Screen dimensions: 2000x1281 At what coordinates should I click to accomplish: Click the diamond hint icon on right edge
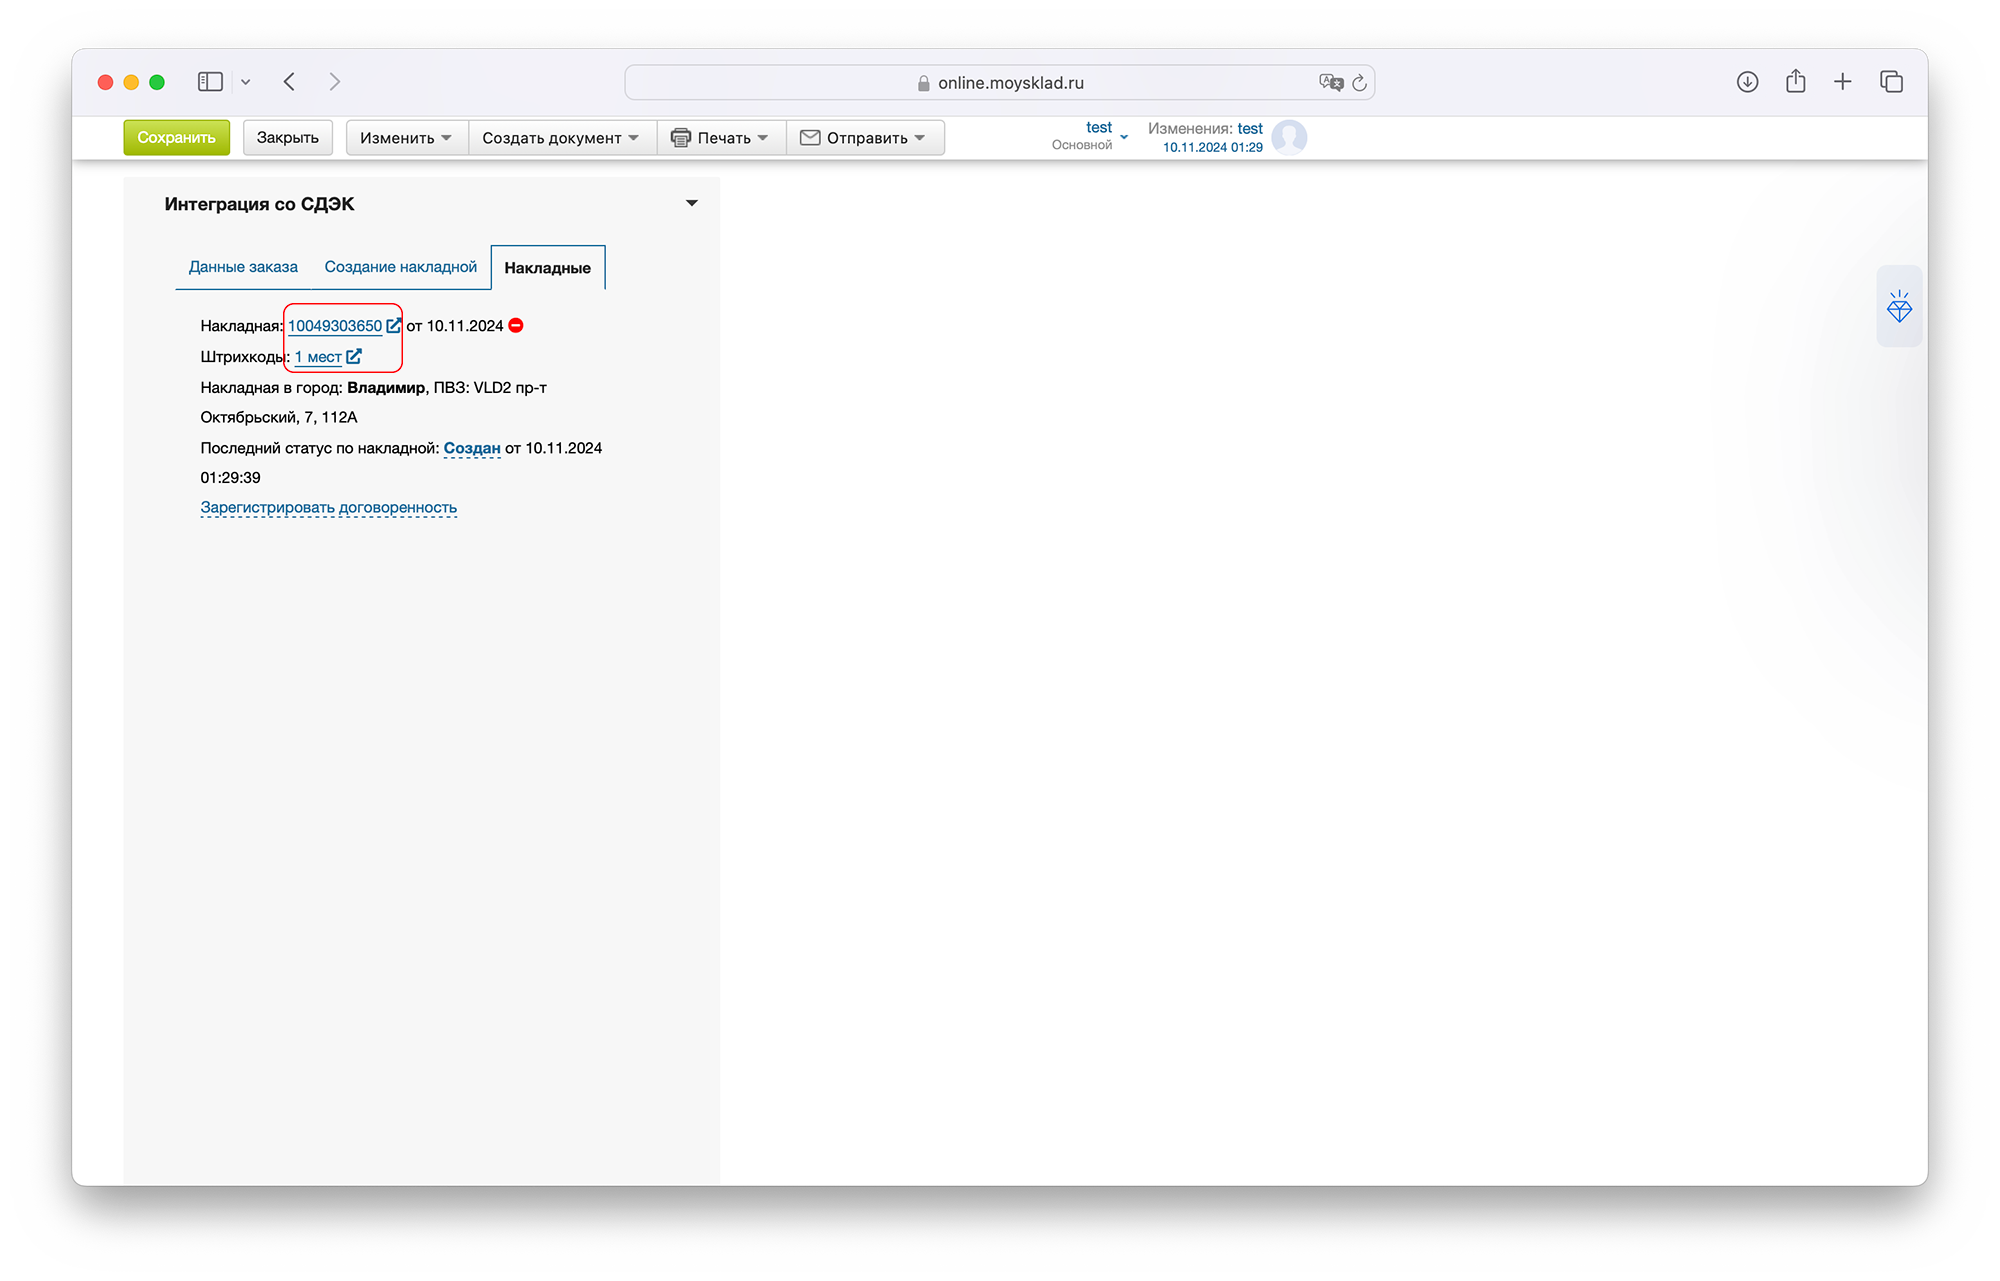[1899, 307]
